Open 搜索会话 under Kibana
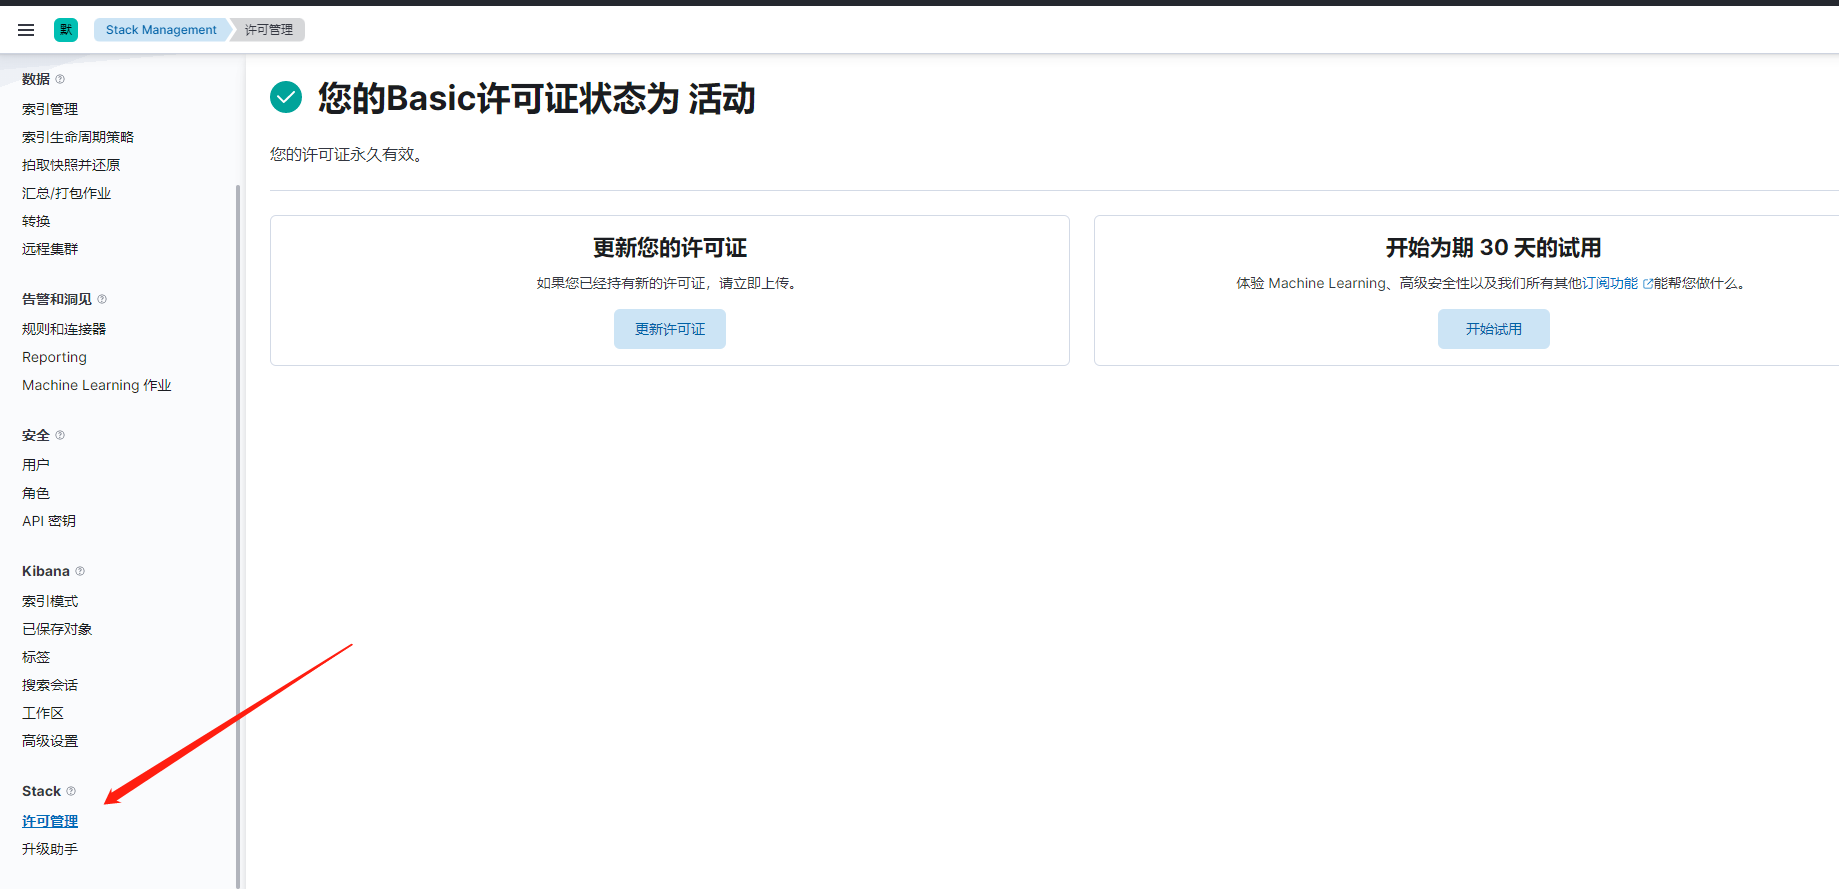Screen dimensions: 1839x889 coord(50,685)
